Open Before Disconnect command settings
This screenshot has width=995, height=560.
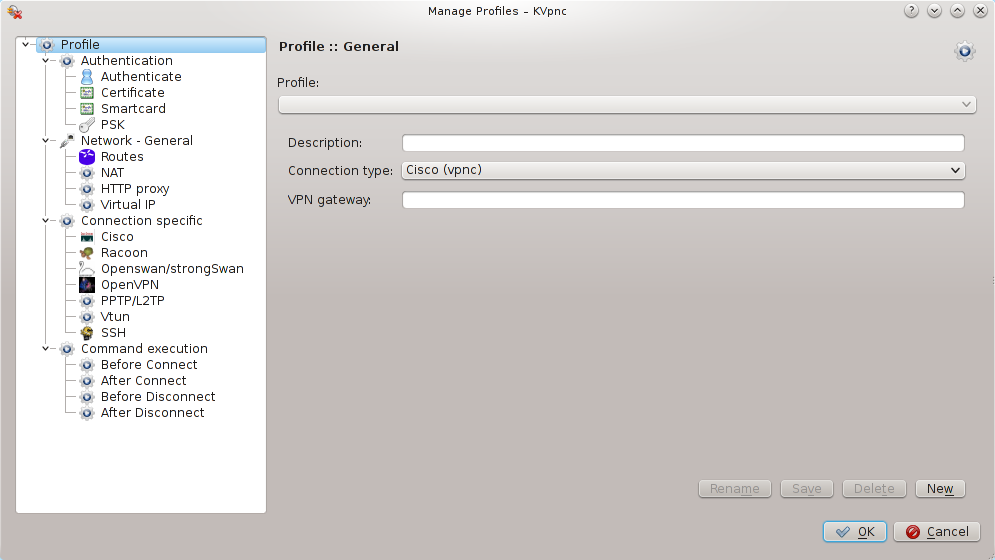158,397
